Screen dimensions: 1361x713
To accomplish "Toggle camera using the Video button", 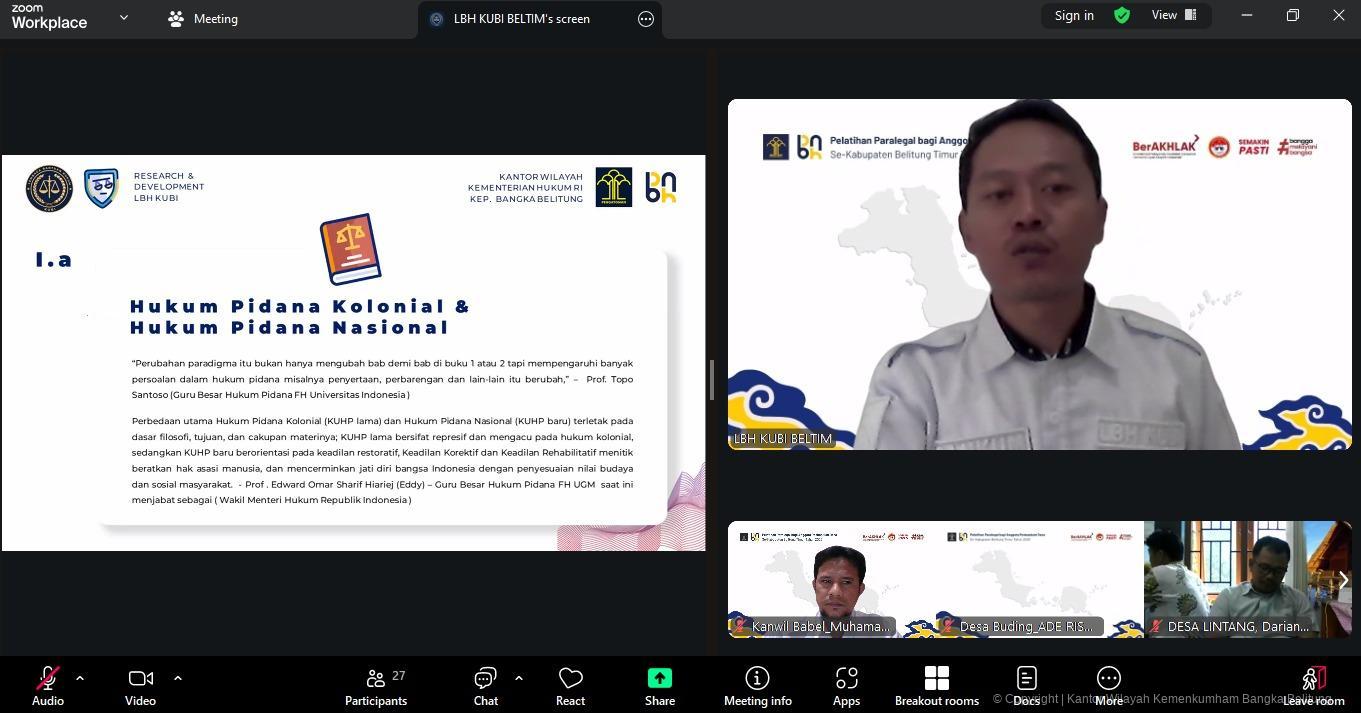I will coord(140,686).
